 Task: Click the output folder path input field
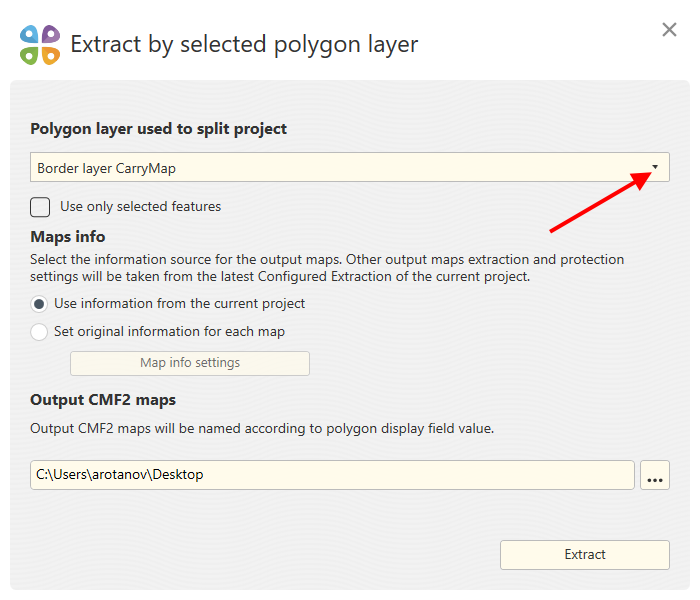332,475
